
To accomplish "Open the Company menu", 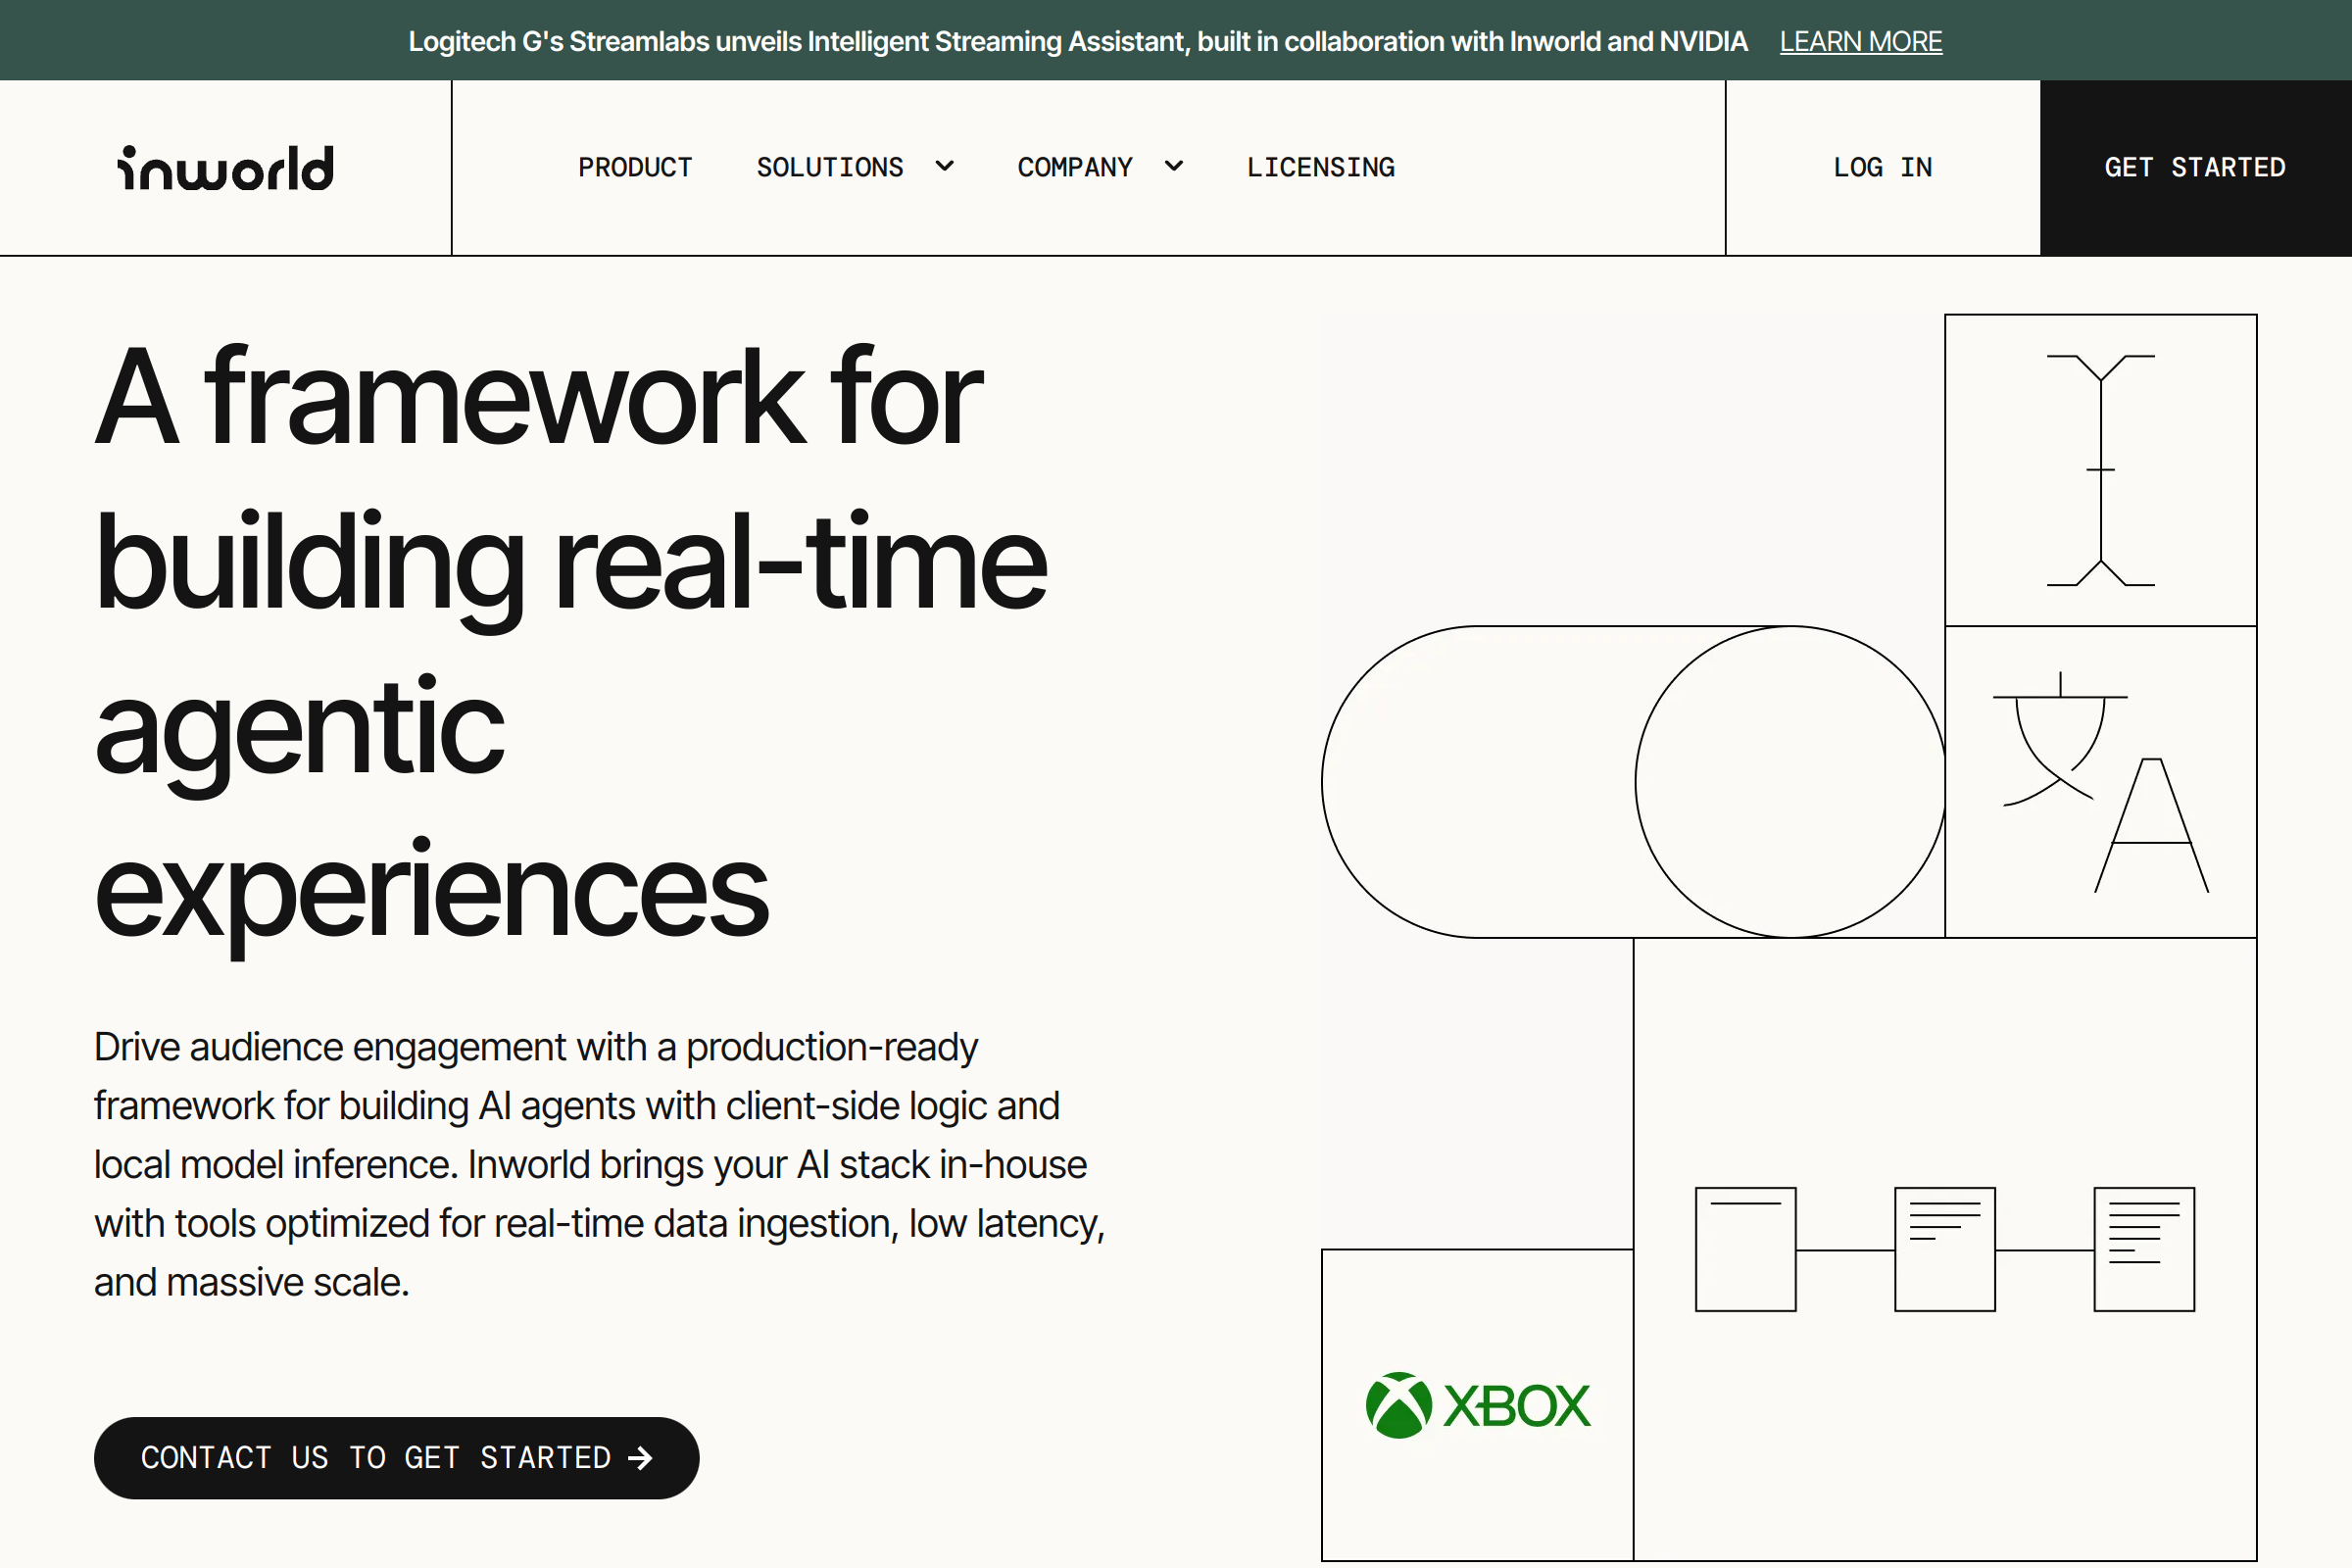I will 1075,167.
